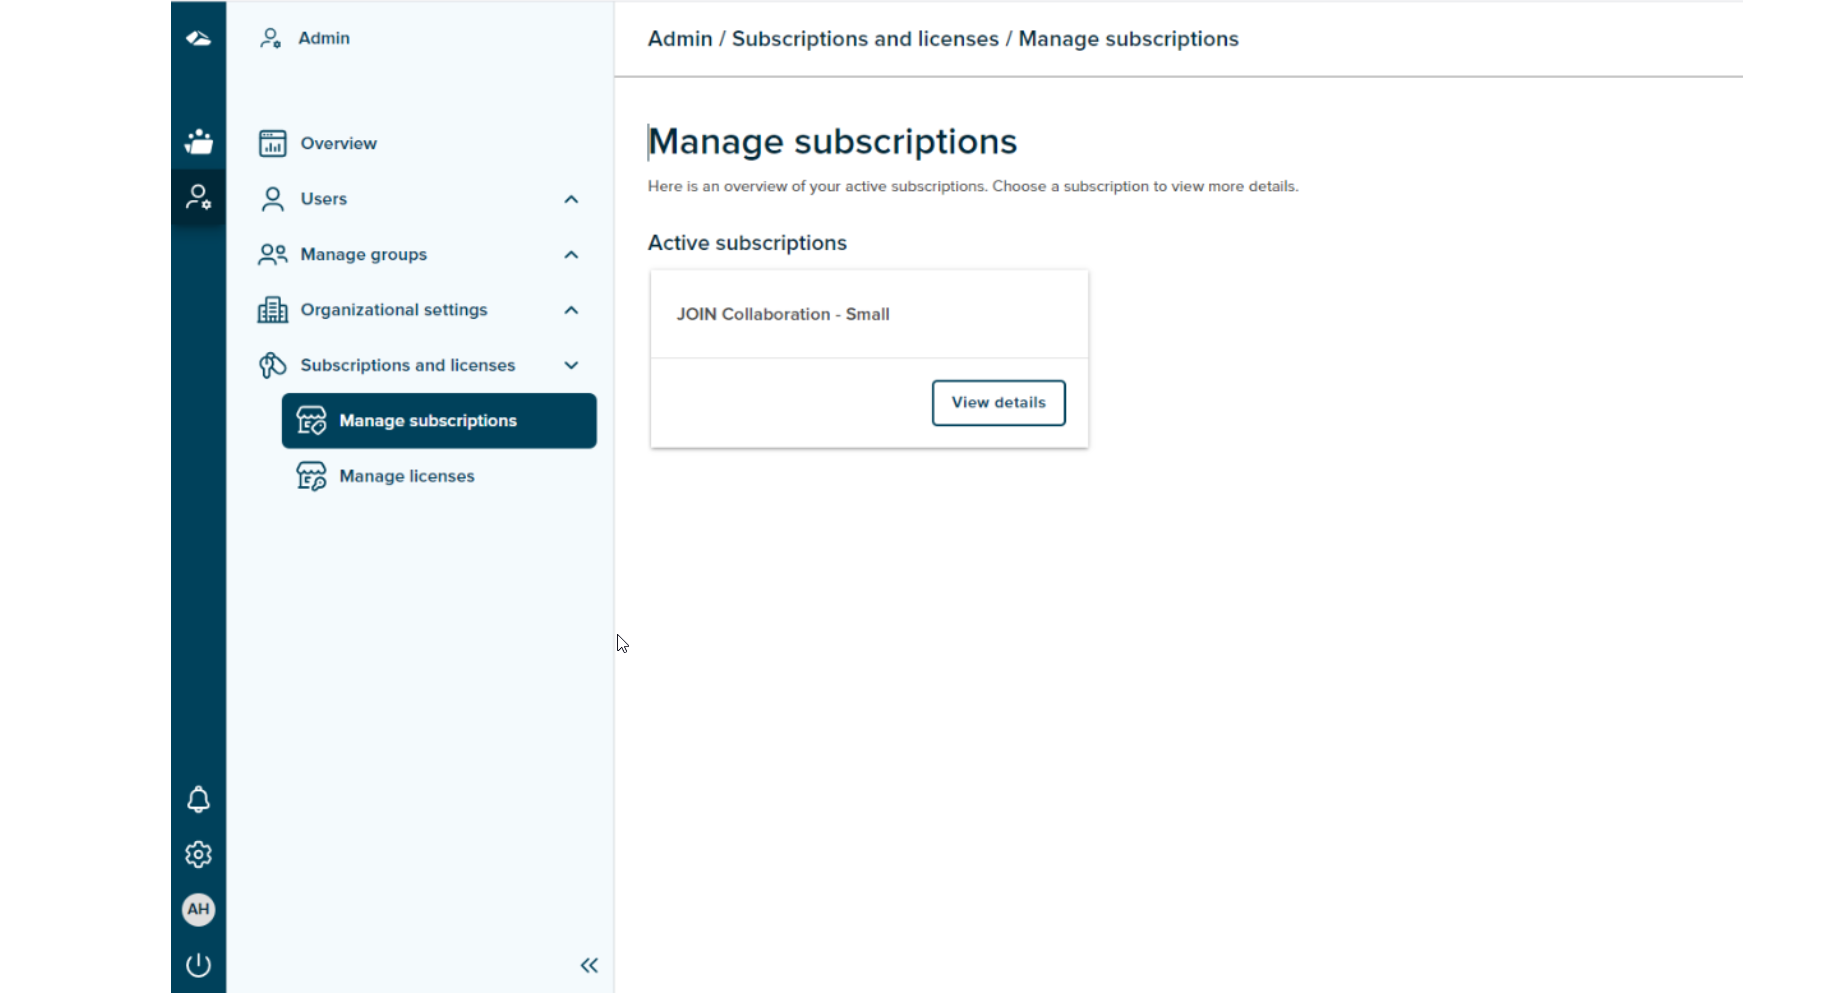Open the team hub icon in dark sidebar
Screen dimensions: 1842x993
(198, 142)
